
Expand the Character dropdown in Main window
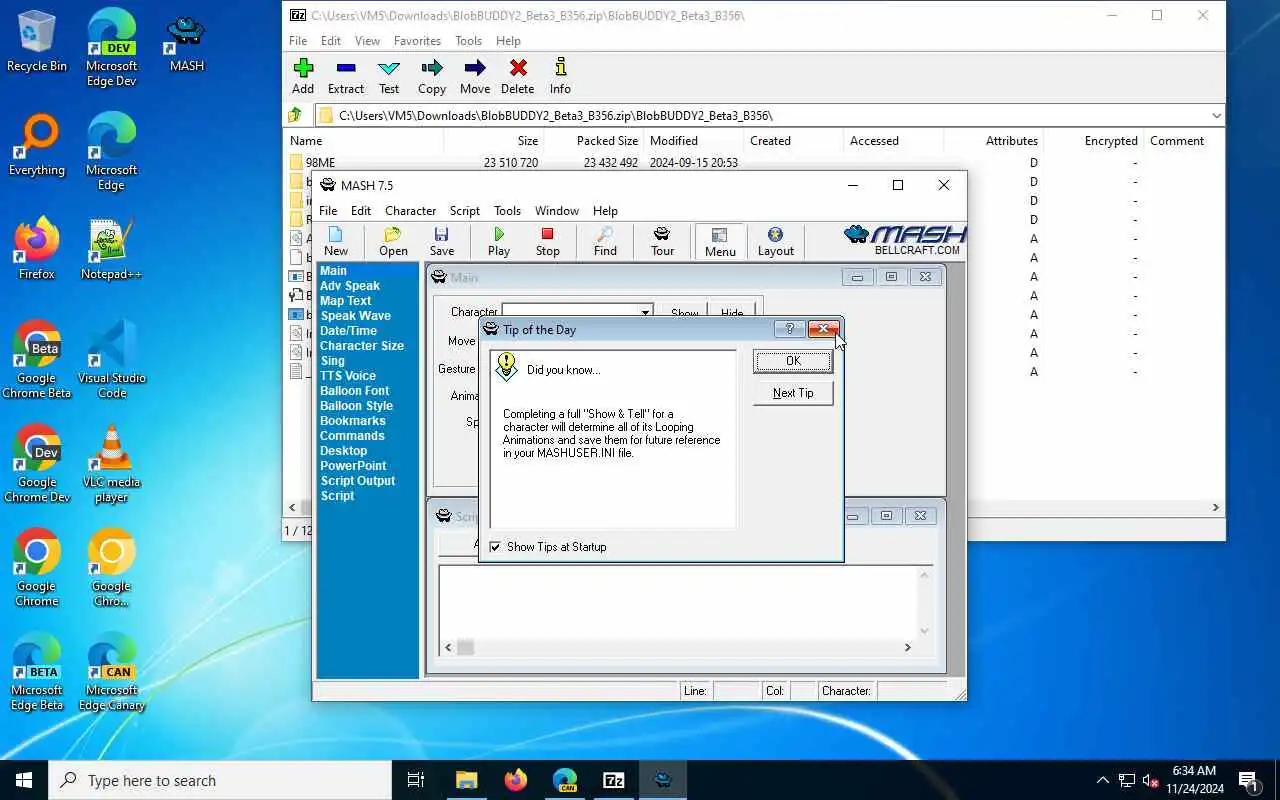[645, 313]
